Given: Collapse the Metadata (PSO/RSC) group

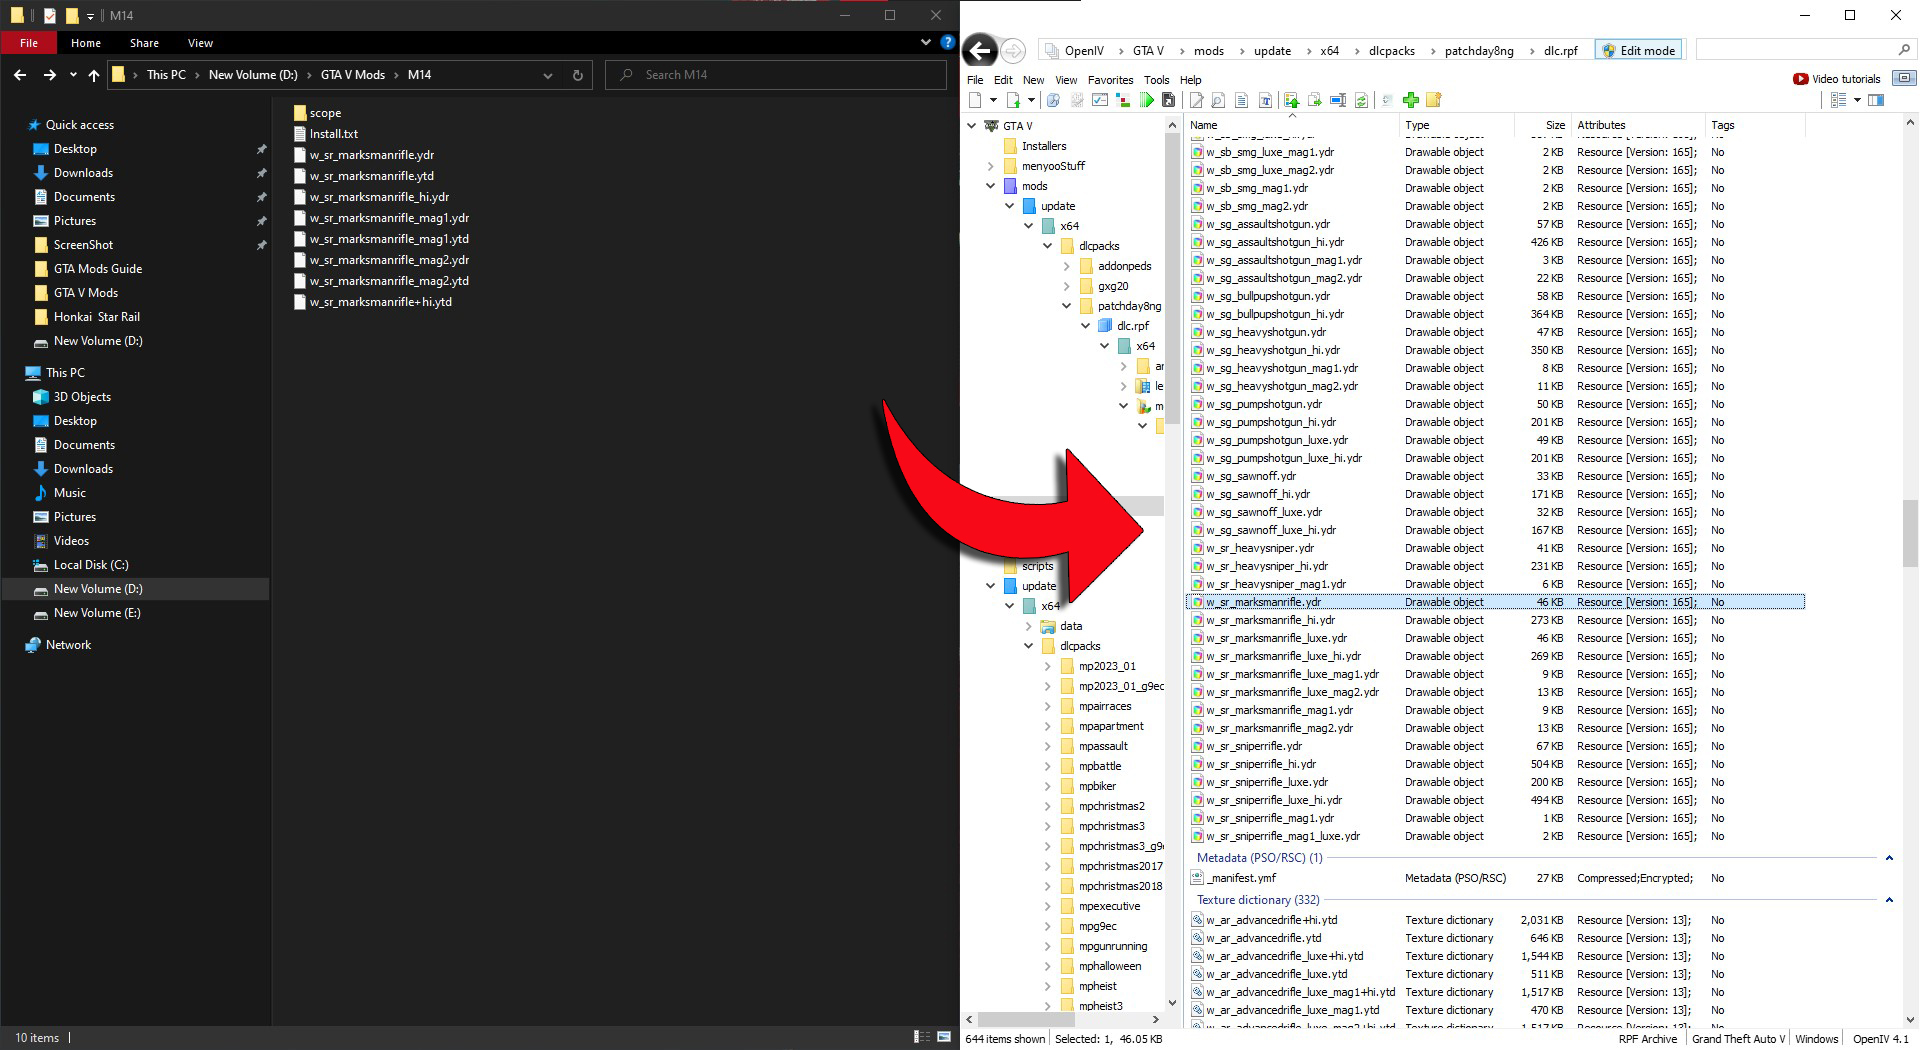Looking at the screenshot, I should click(1889, 858).
